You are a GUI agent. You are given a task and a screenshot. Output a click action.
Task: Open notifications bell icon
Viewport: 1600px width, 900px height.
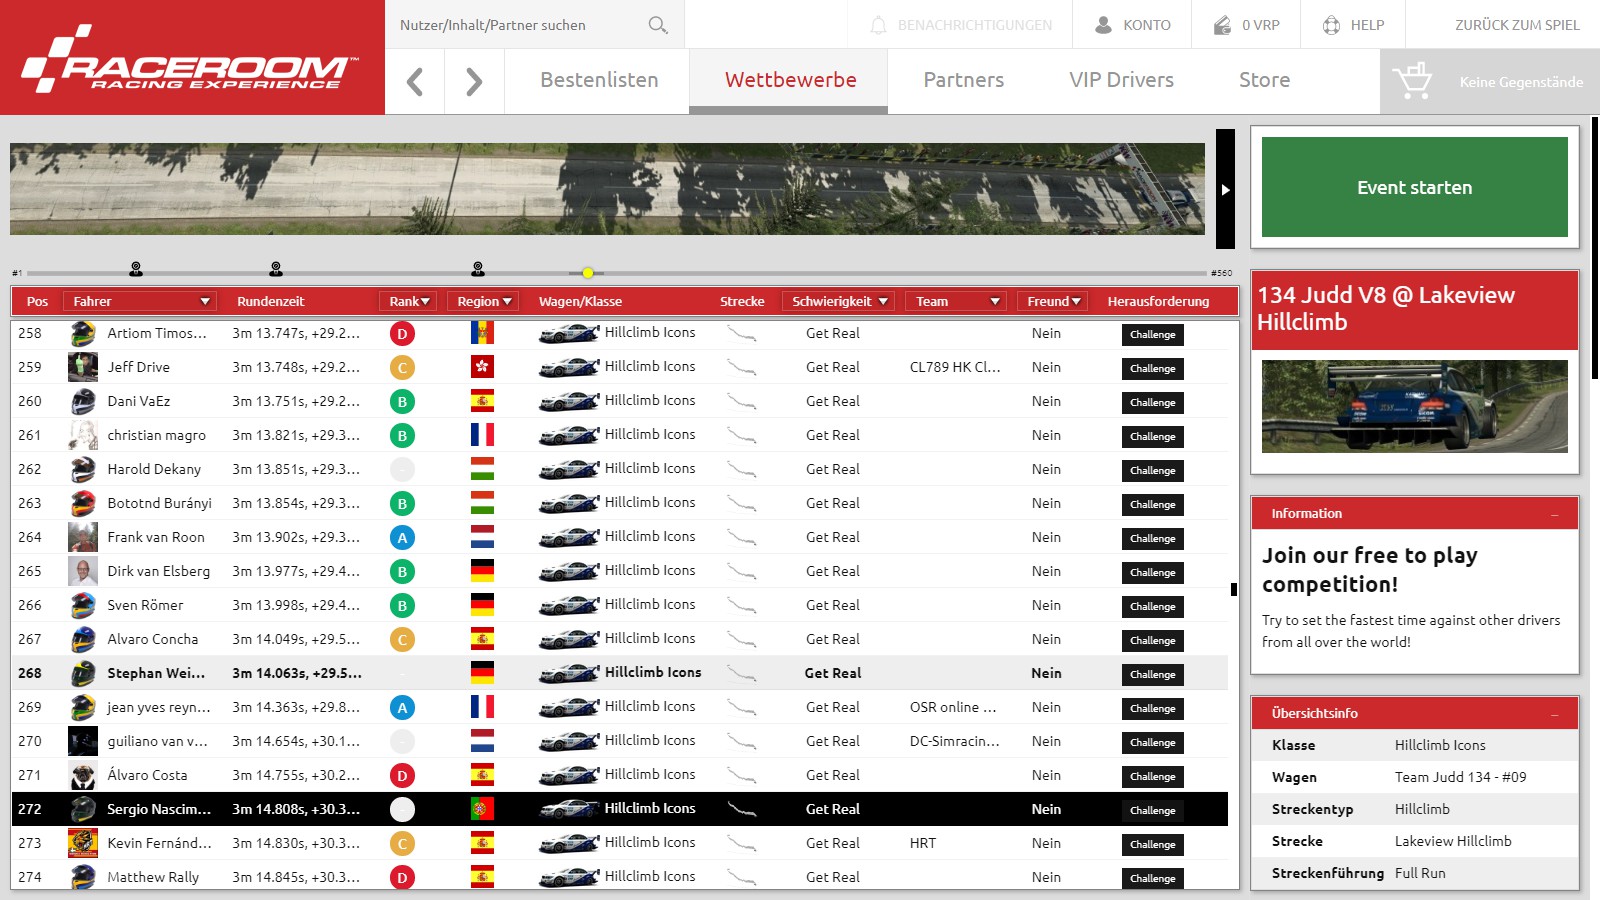tap(878, 25)
